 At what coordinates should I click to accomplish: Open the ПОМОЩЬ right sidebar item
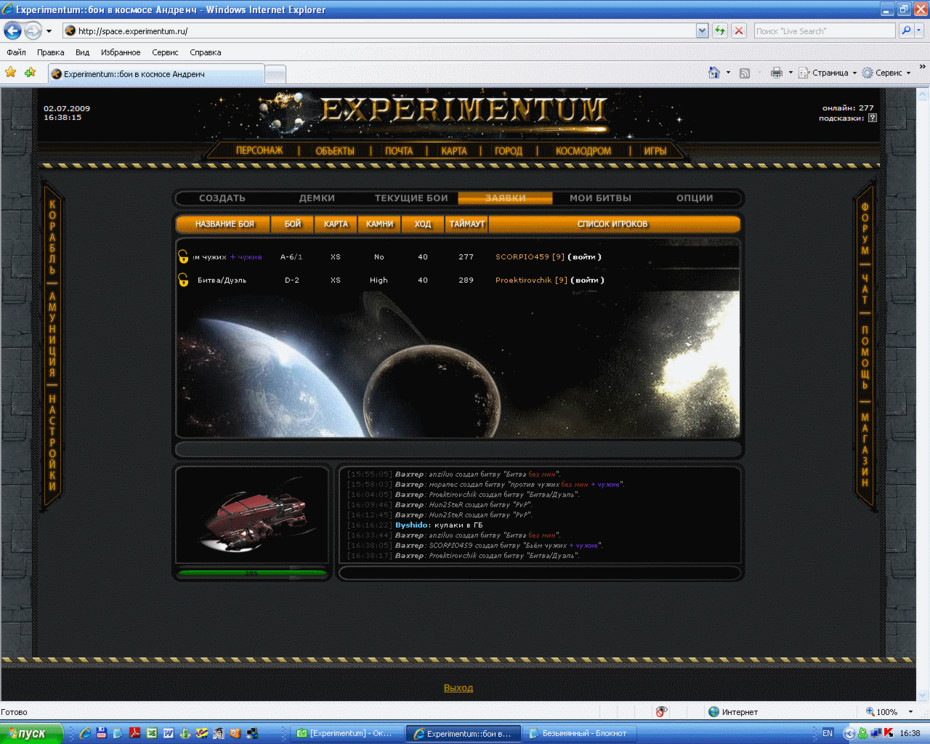click(865, 357)
